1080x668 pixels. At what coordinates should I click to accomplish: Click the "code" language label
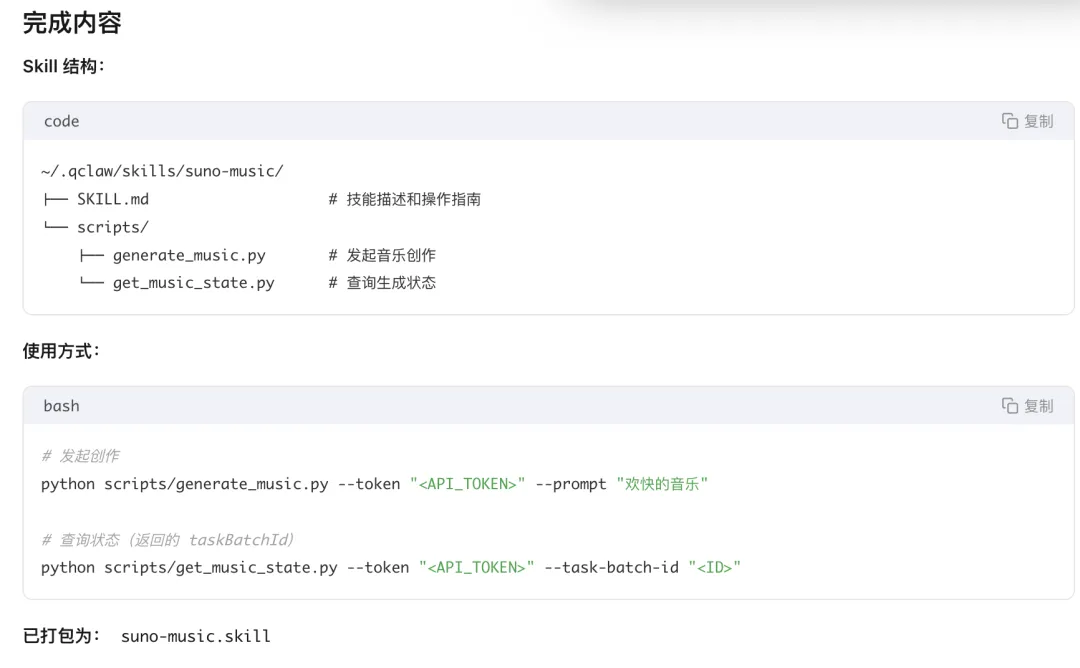(61, 121)
